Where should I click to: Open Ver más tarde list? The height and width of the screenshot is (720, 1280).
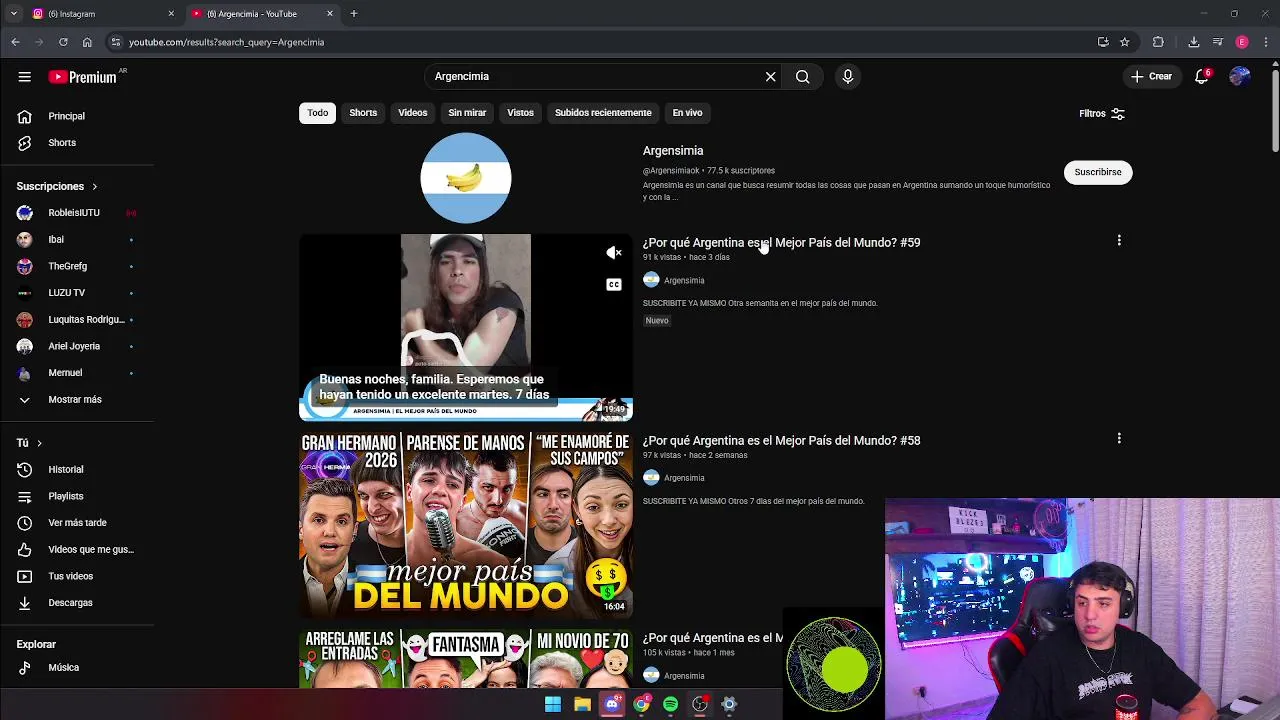[76, 522]
